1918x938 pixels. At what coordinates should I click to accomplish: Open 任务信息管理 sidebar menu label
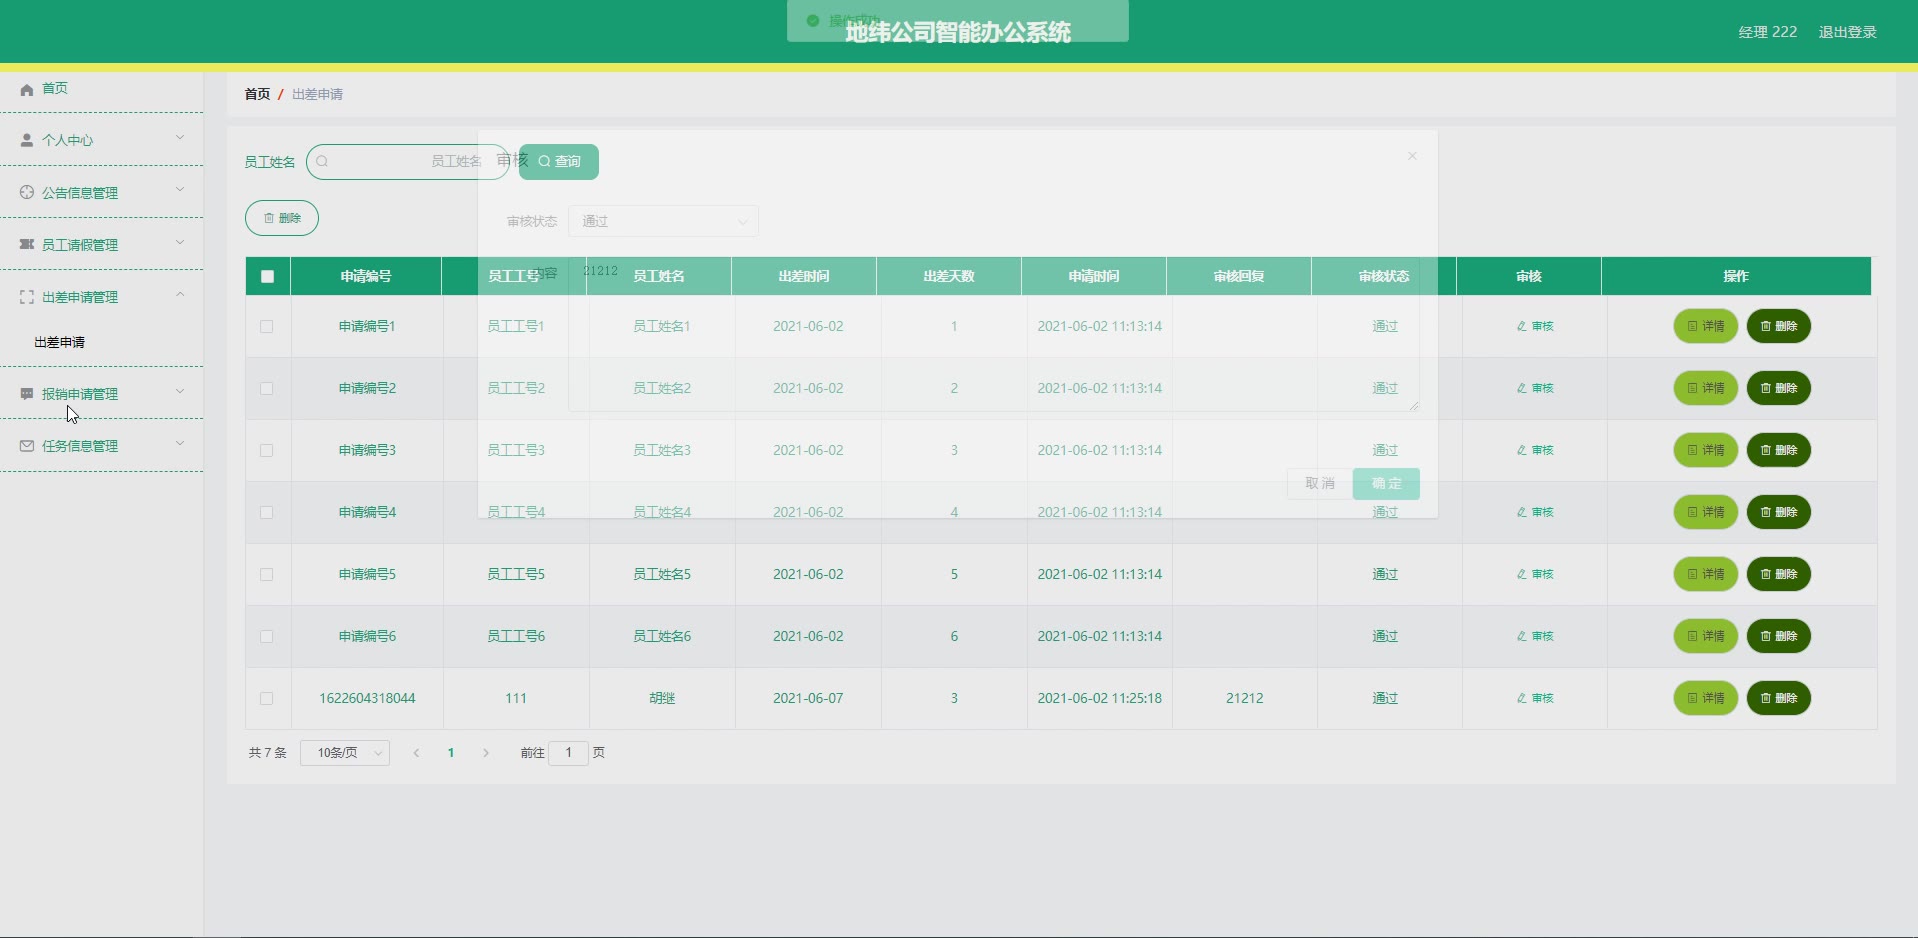[x=80, y=446]
